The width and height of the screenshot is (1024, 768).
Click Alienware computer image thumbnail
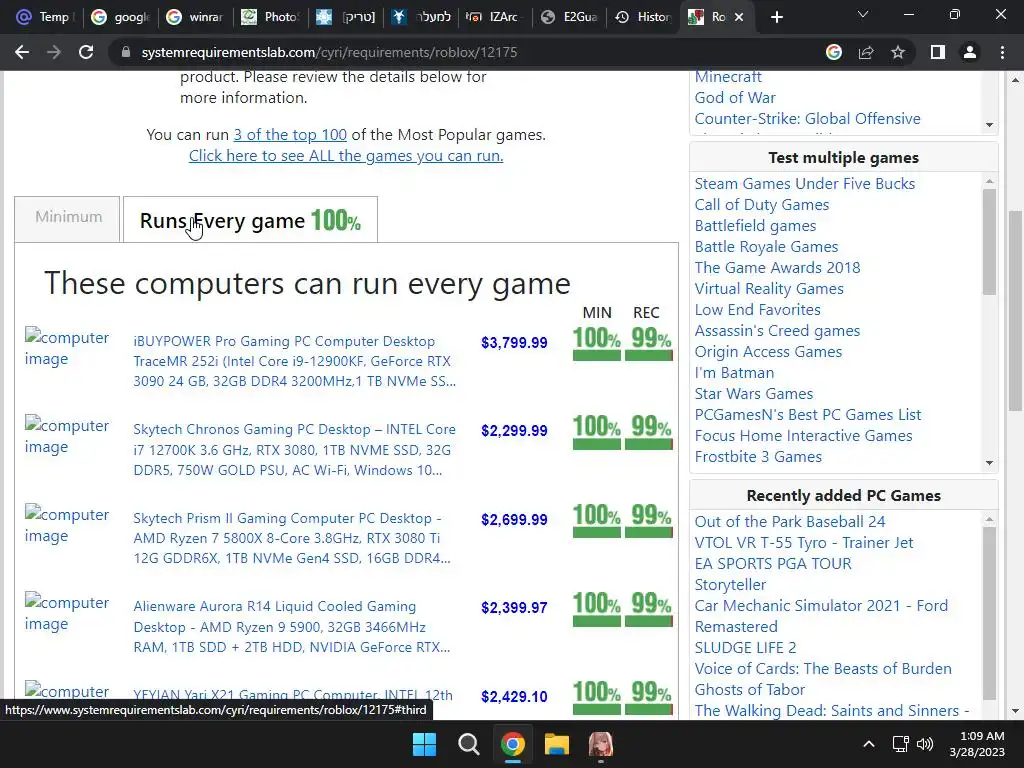click(x=67, y=613)
